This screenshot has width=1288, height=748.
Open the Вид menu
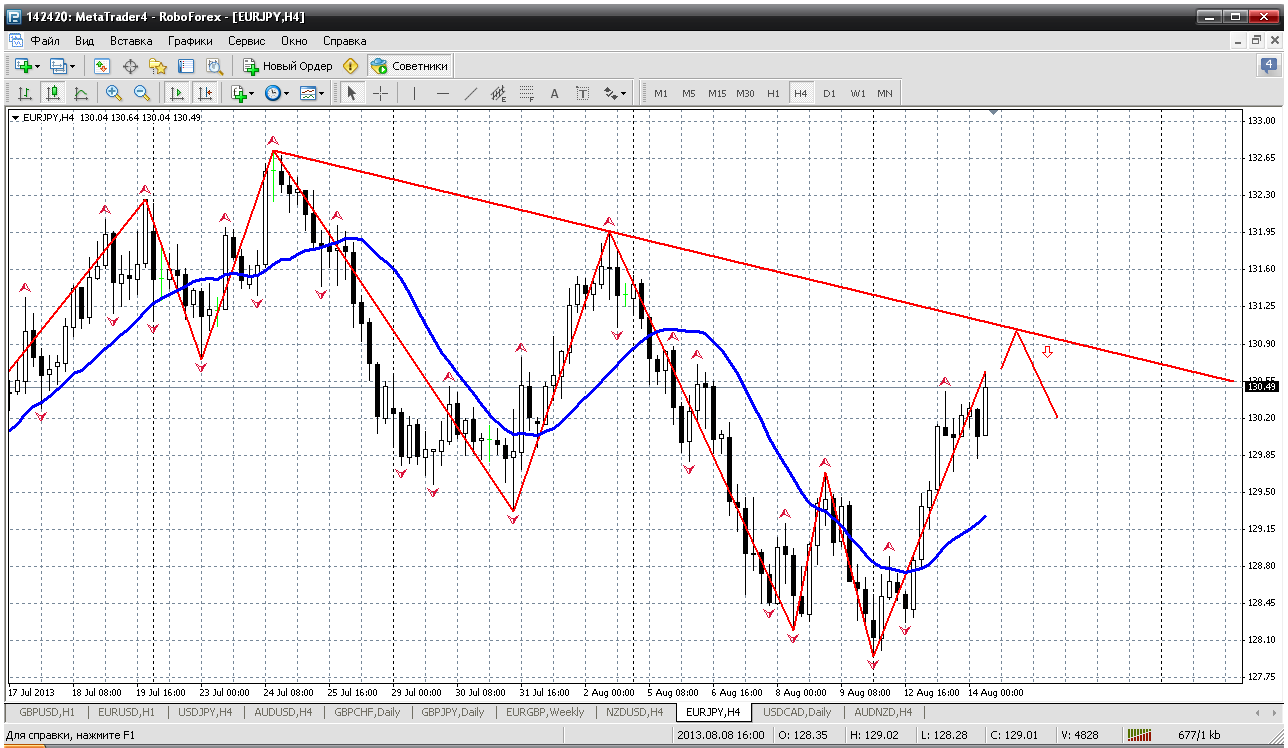point(84,41)
